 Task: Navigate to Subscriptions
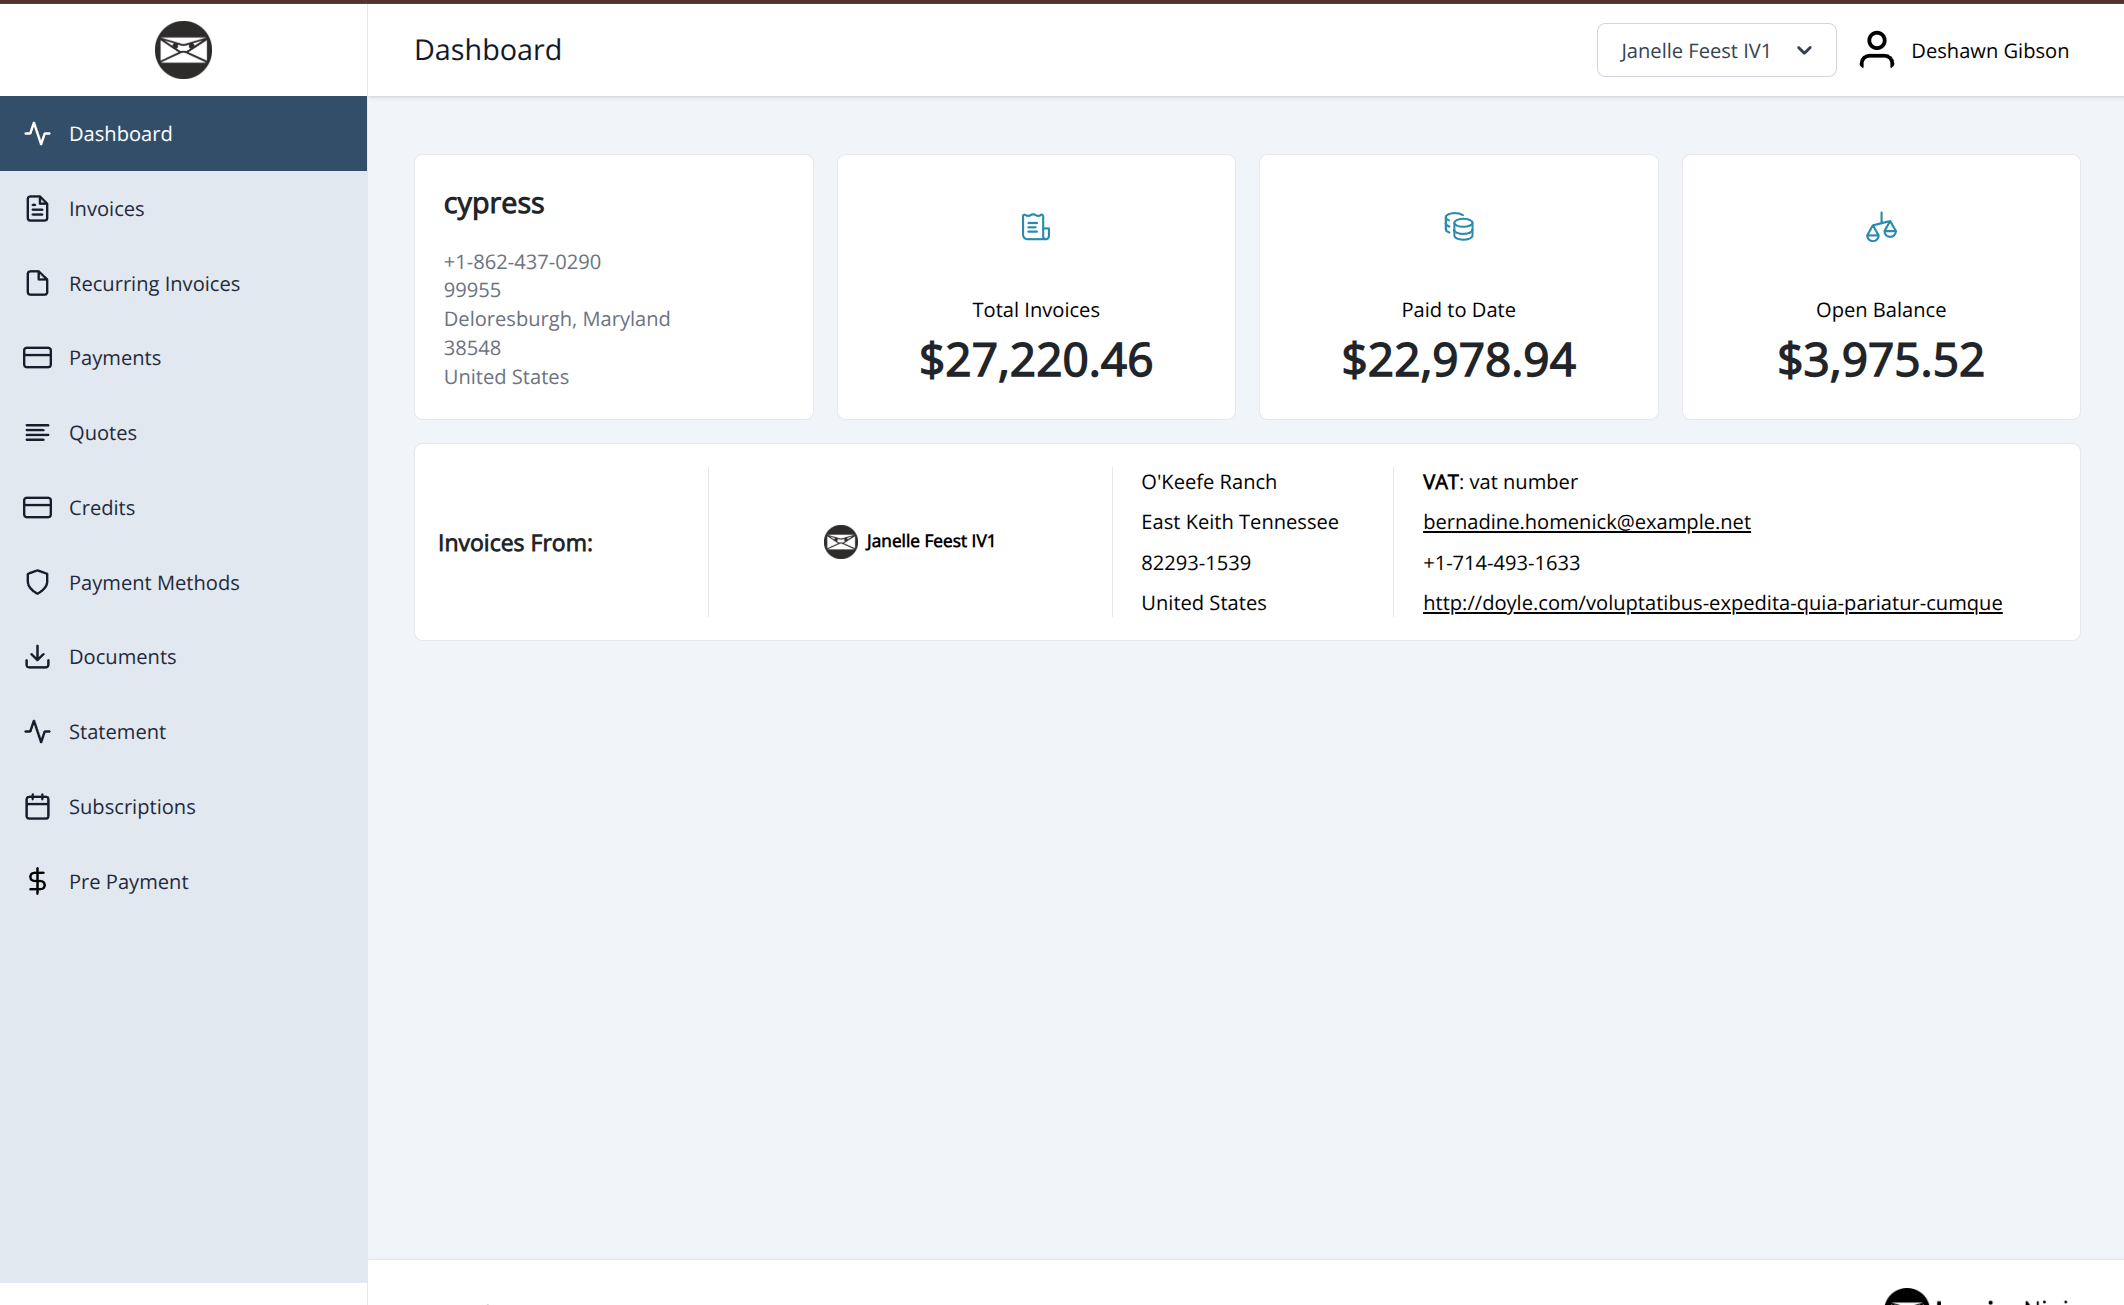[183, 807]
